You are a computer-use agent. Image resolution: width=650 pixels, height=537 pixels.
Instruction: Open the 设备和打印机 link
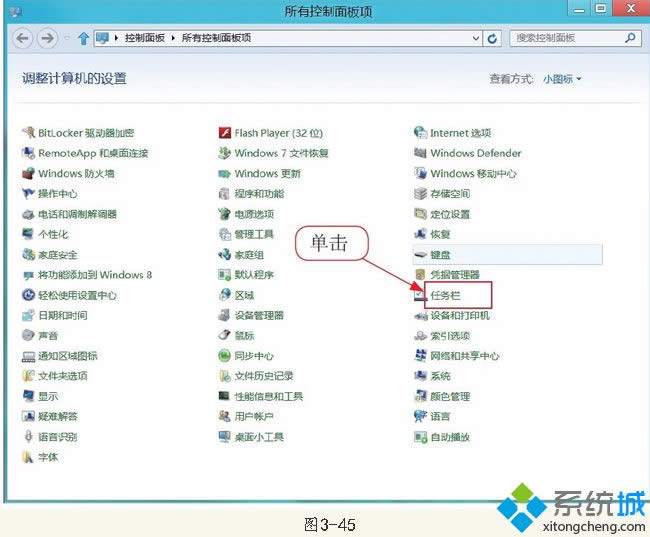click(460, 316)
